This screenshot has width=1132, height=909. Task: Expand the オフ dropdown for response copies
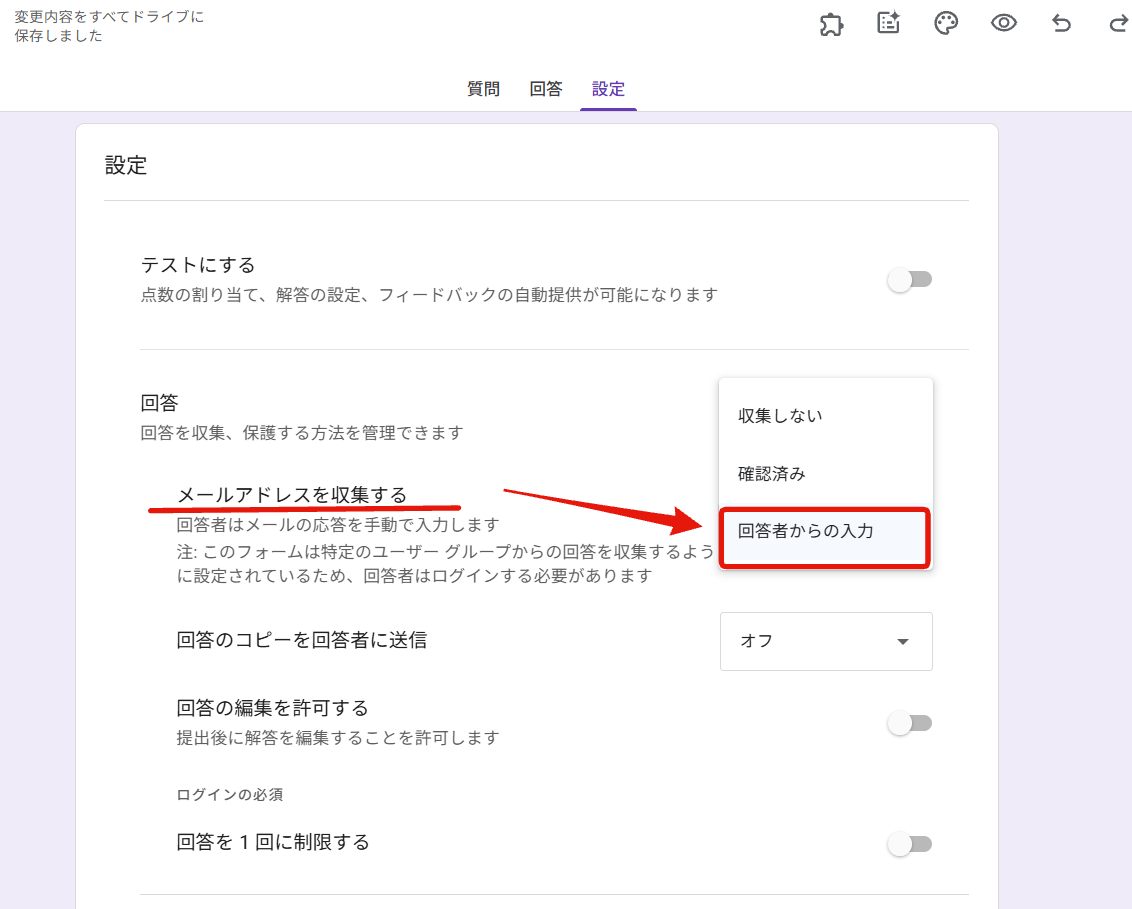point(826,641)
